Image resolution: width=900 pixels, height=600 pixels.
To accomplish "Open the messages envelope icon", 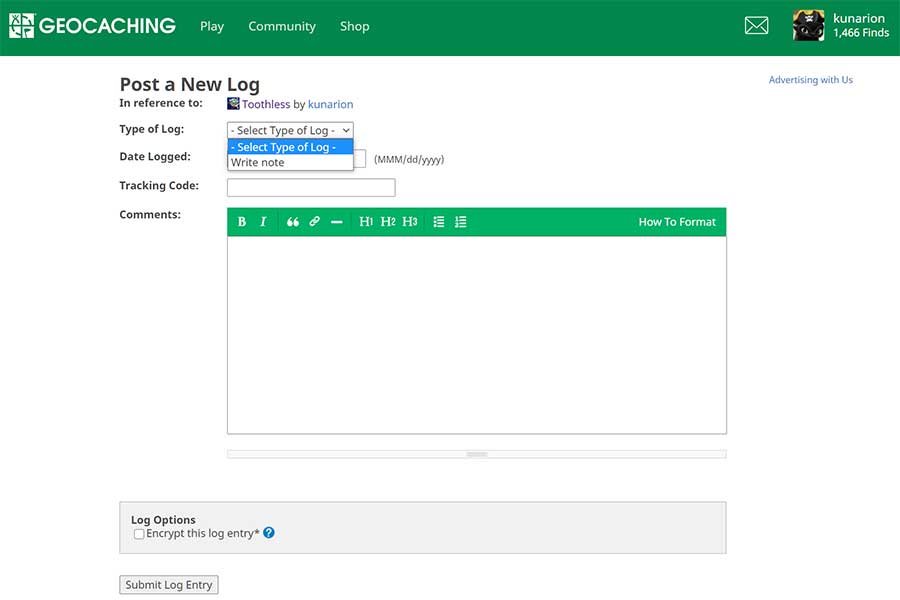I will point(756,25).
